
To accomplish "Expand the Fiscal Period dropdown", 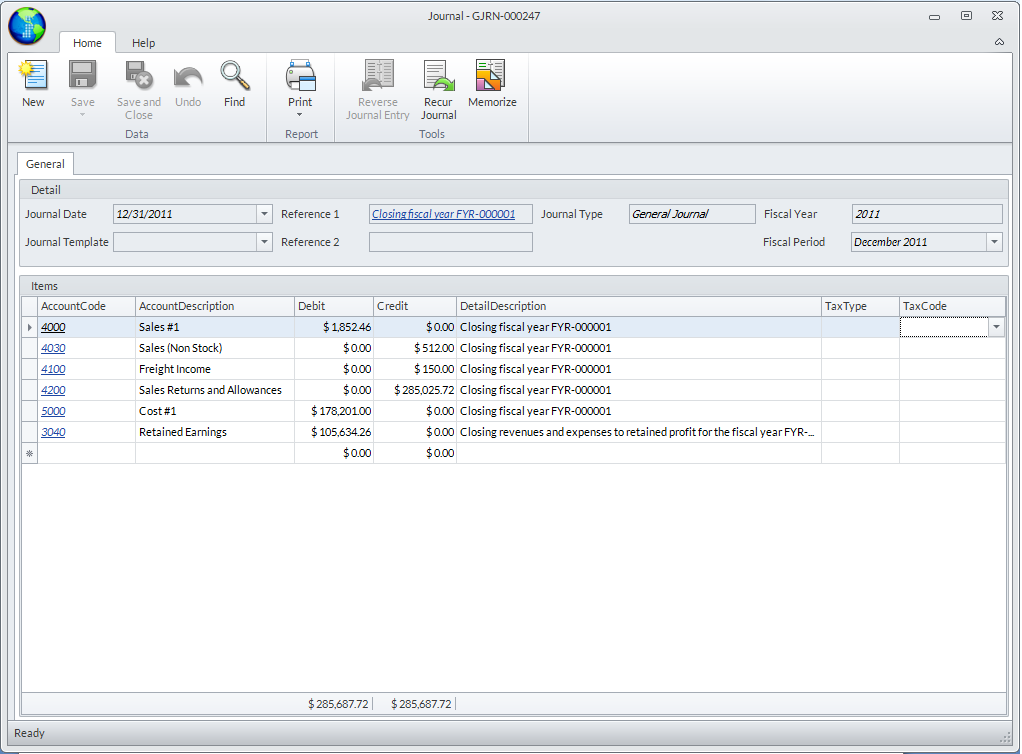I will [994, 242].
